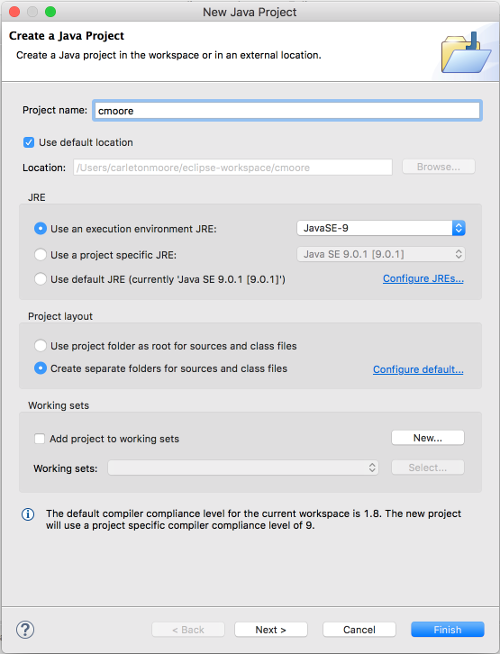Viewport: 500px width, 654px height.
Task: Open the Configure default link
Action: tap(418, 370)
